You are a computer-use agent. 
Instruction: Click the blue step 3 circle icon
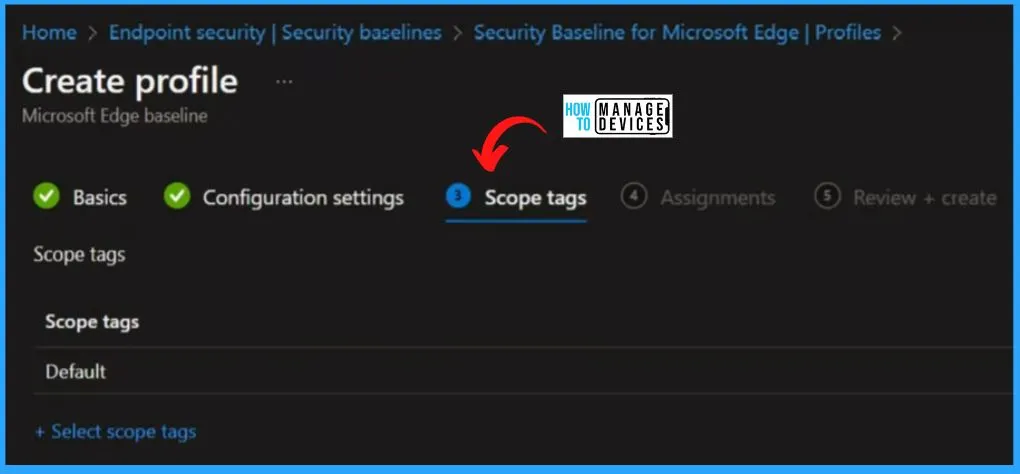coord(458,196)
